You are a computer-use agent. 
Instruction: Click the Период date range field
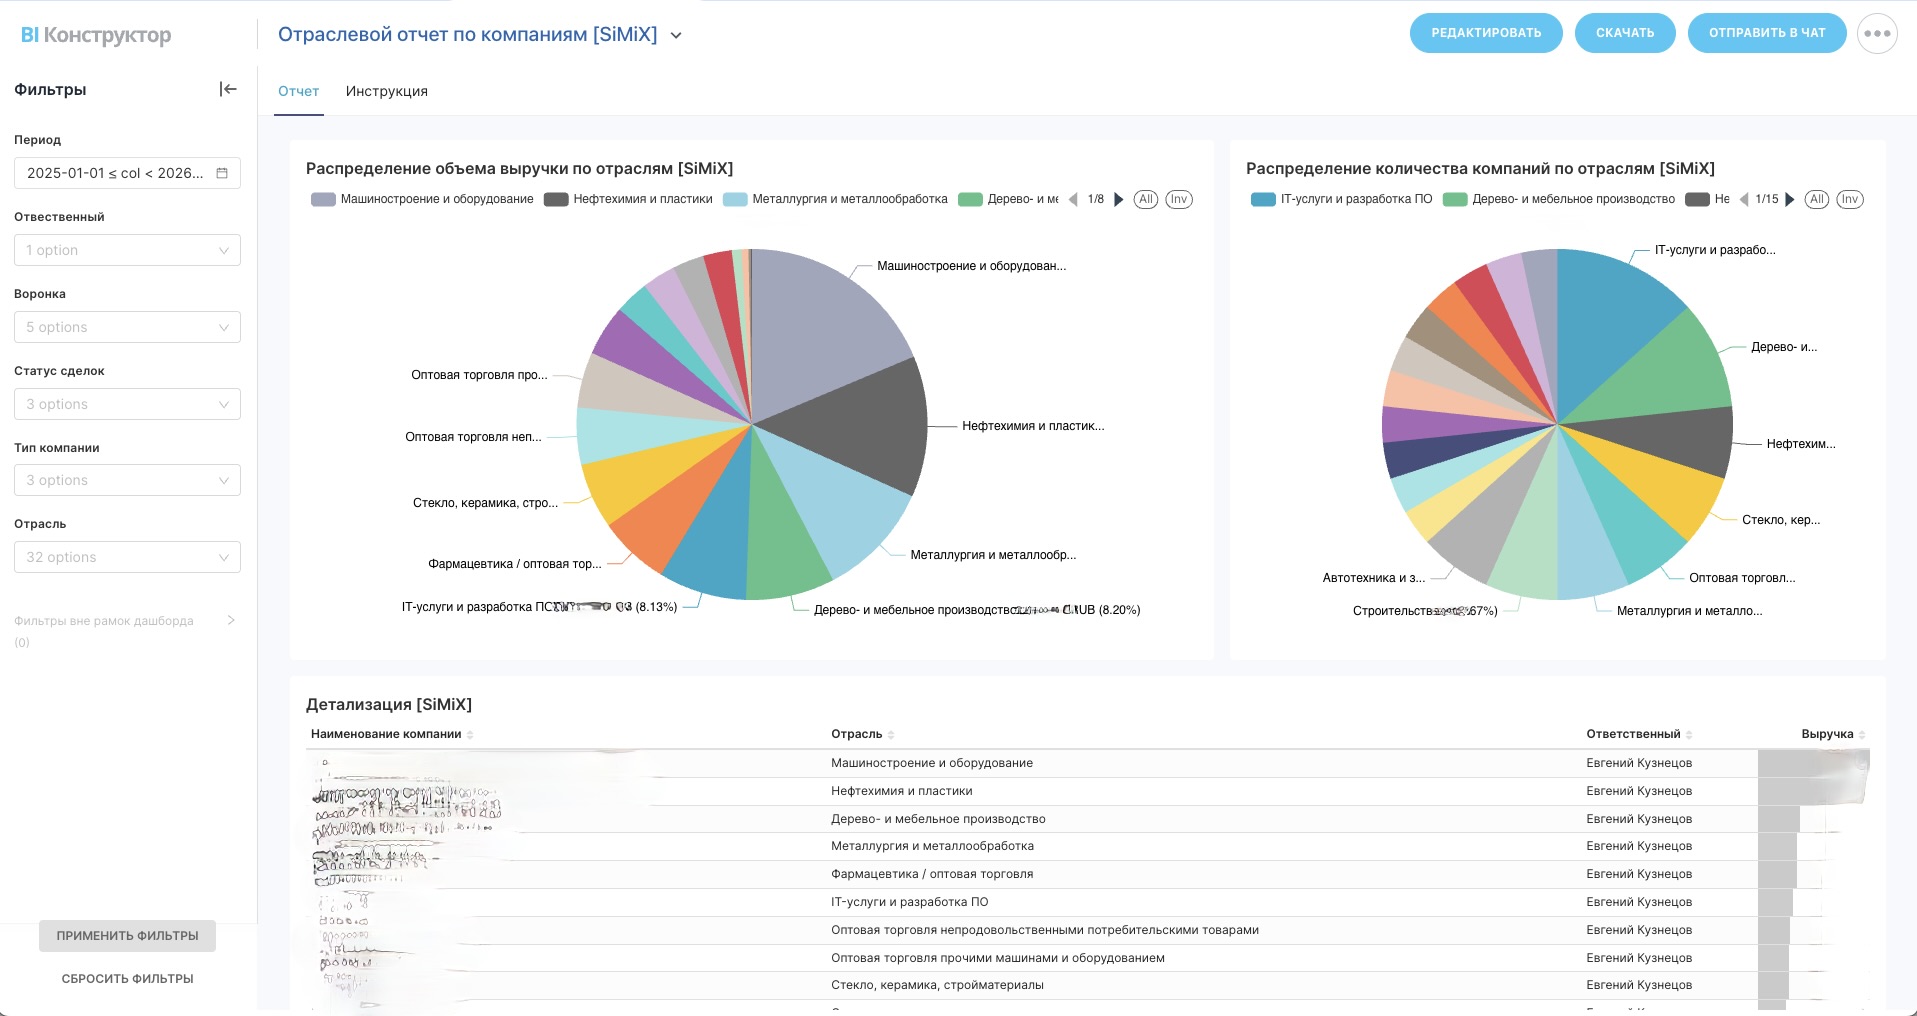point(127,173)
